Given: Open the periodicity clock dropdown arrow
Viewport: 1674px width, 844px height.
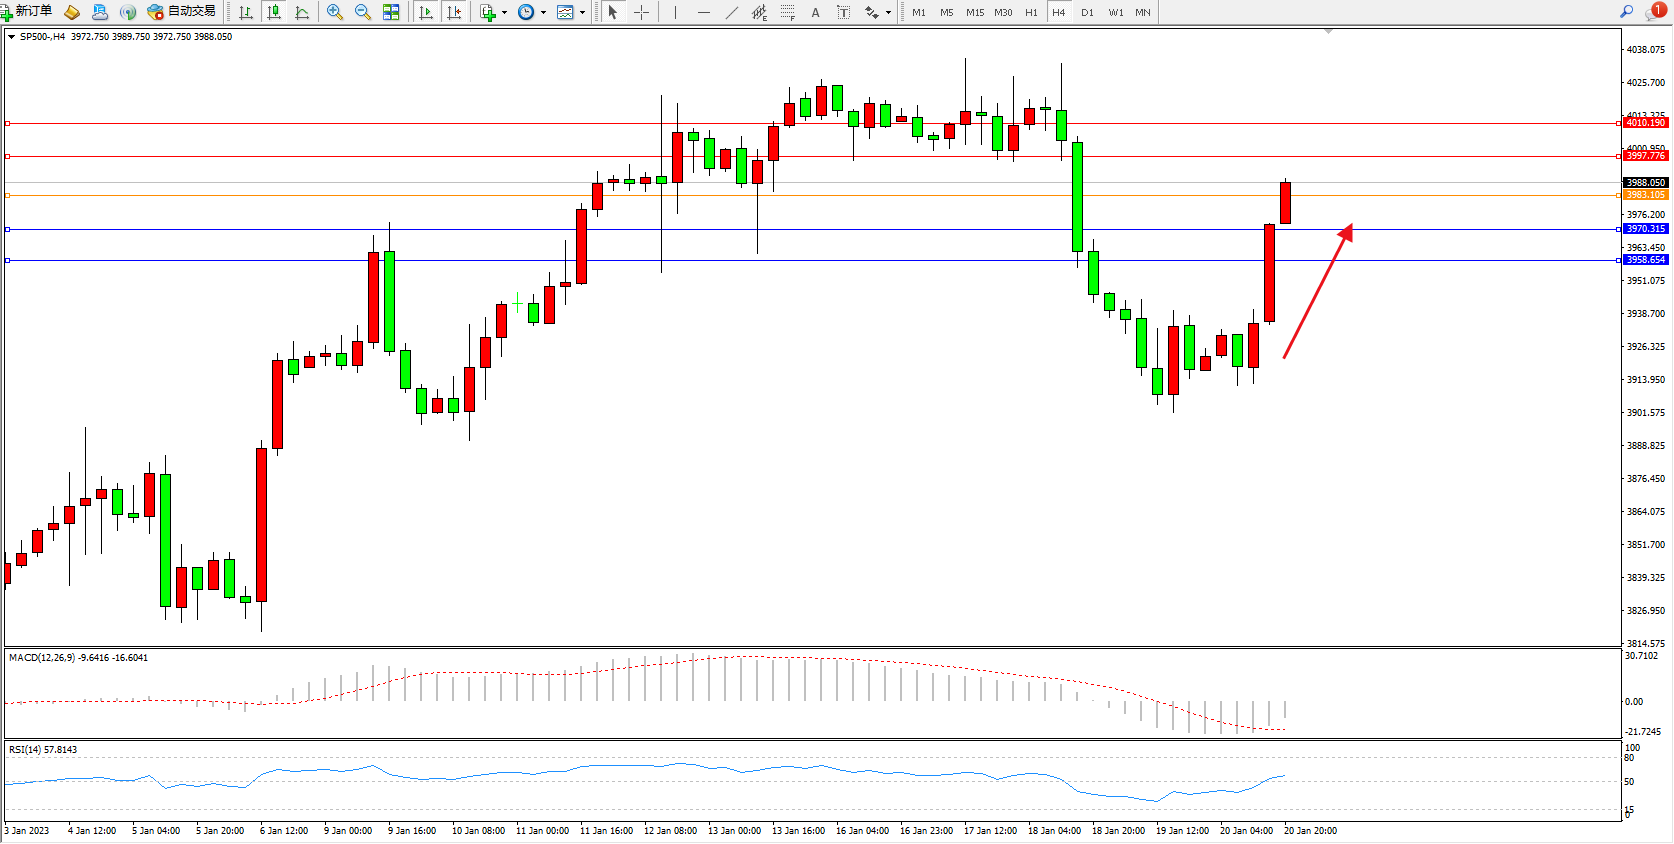Looking at the screenshot, I should [543, 13].
